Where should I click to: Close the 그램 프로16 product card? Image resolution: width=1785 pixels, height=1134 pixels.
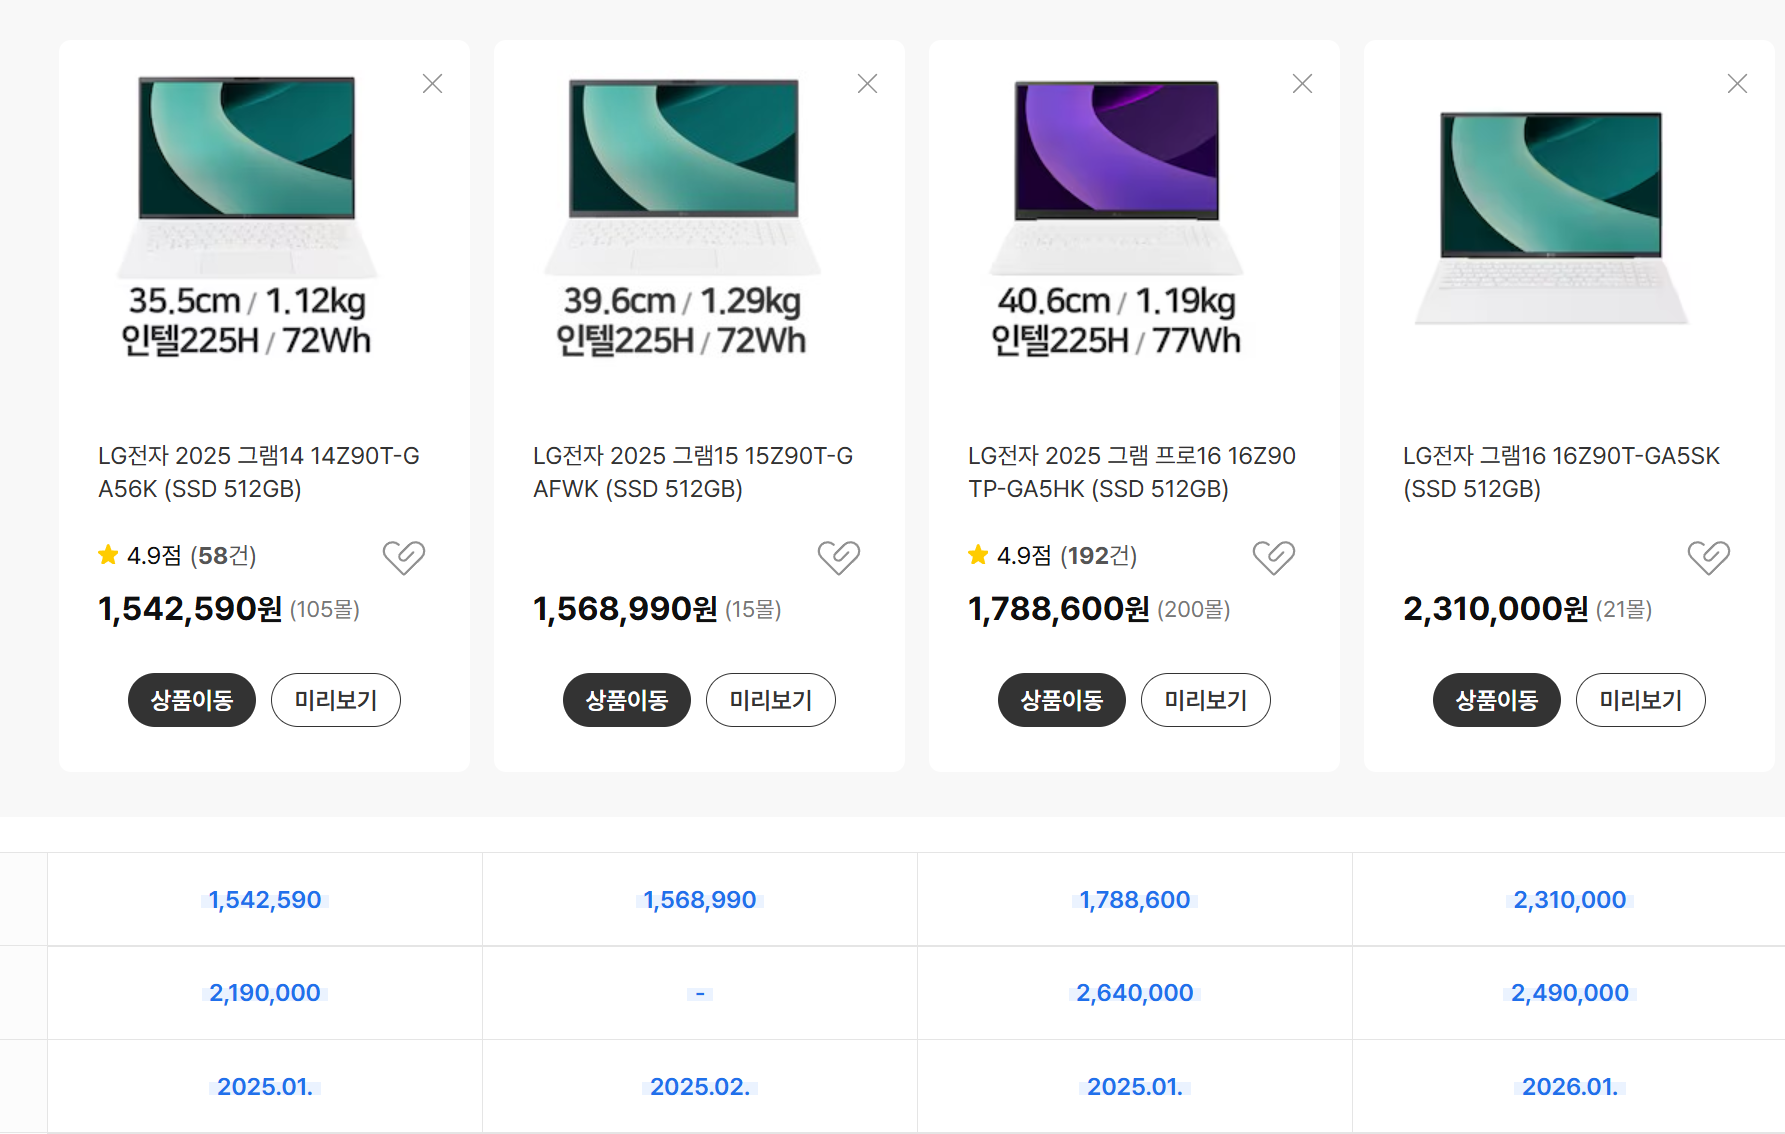point(1302,84)
